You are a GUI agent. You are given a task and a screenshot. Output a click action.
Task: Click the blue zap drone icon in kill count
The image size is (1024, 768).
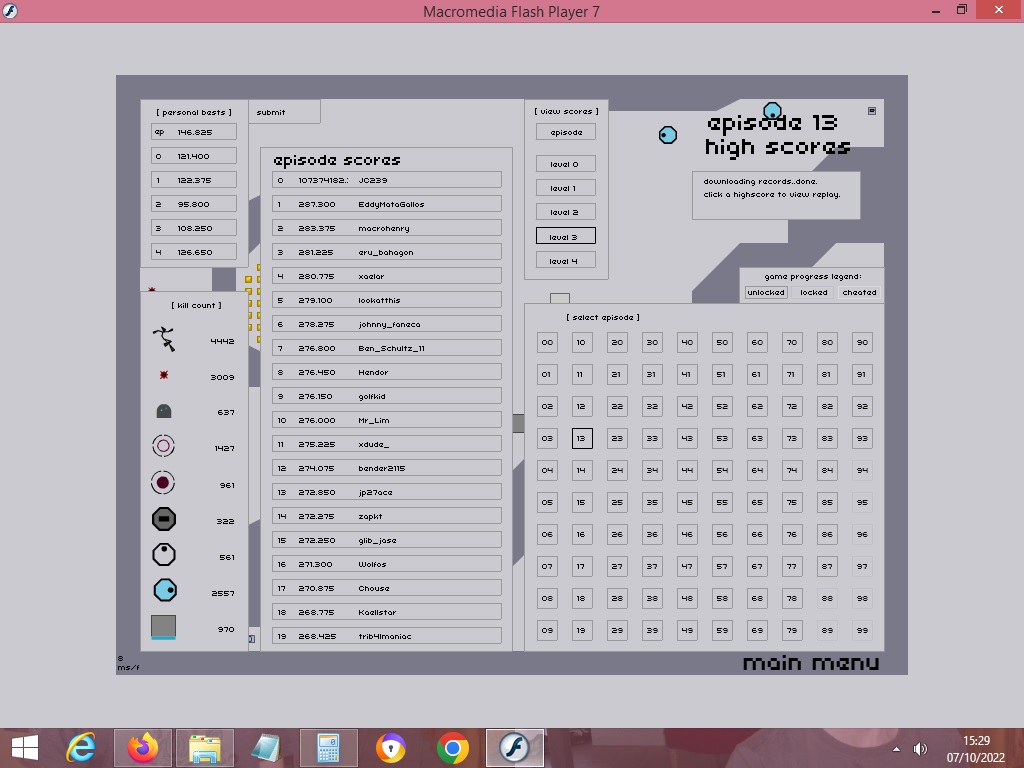(164, 592)
